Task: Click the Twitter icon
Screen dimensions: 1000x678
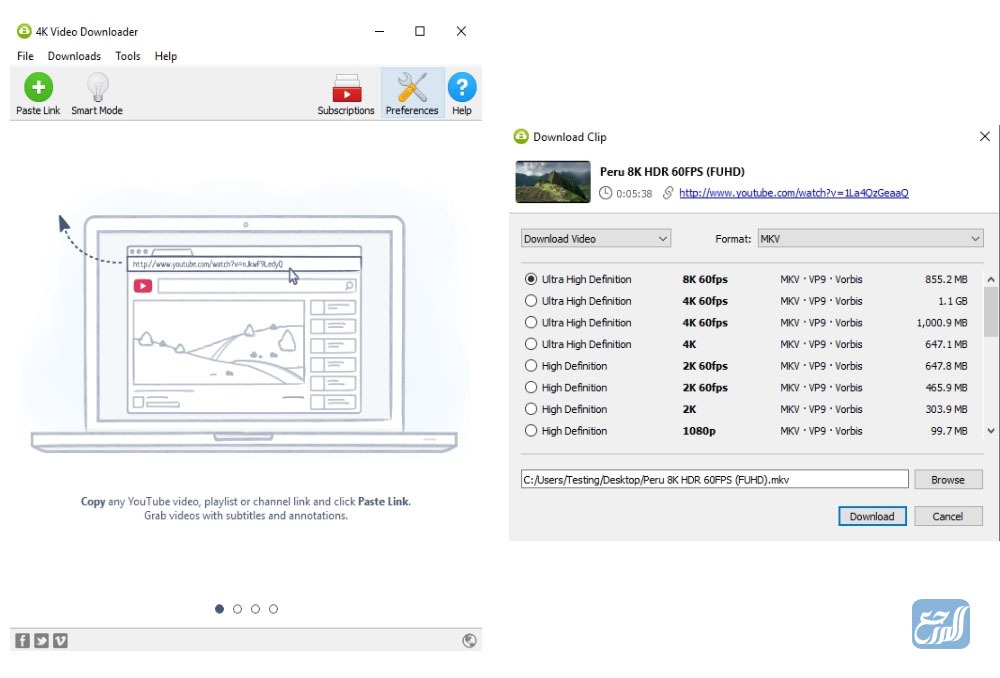Action: coord(41,640)
